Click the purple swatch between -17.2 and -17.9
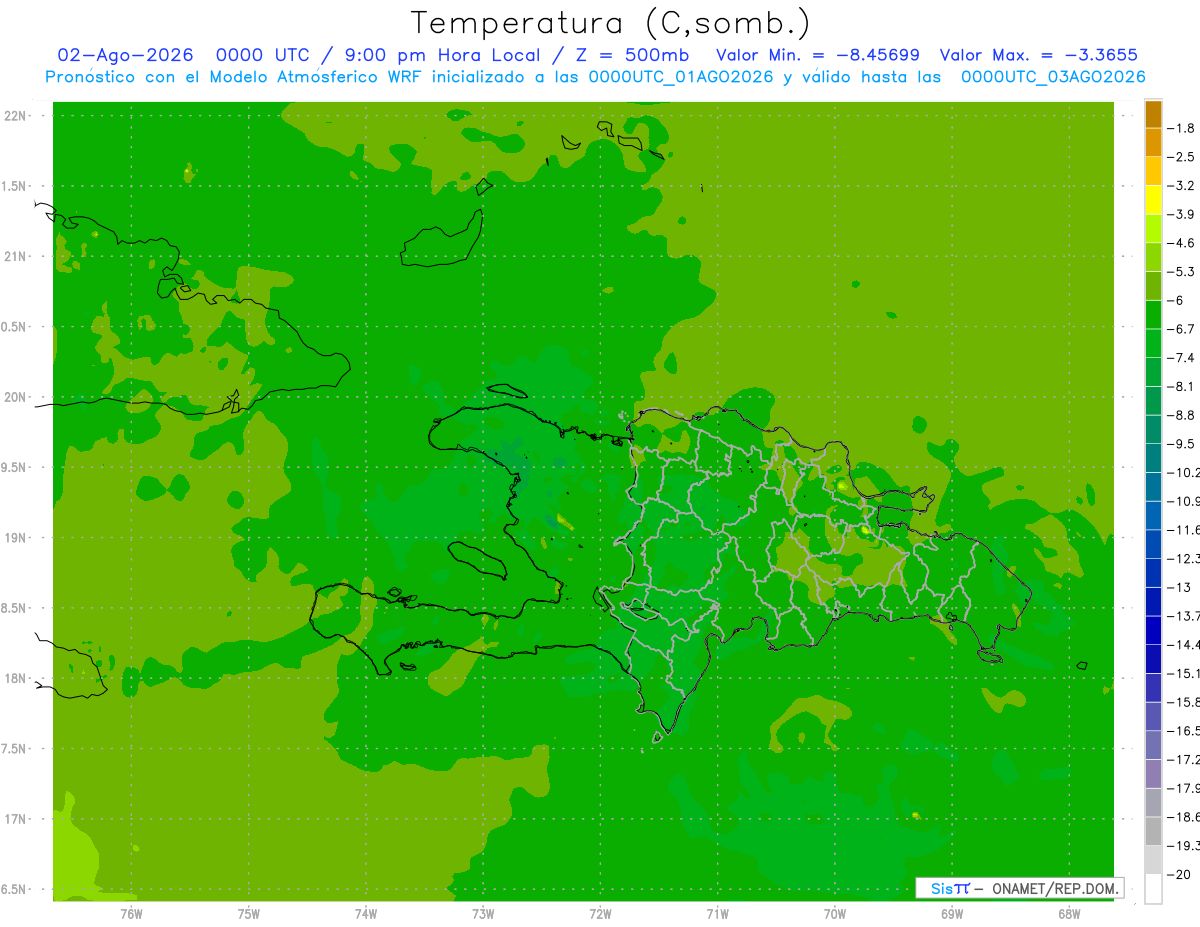1200x927 pixels. tap(1153, 774)
